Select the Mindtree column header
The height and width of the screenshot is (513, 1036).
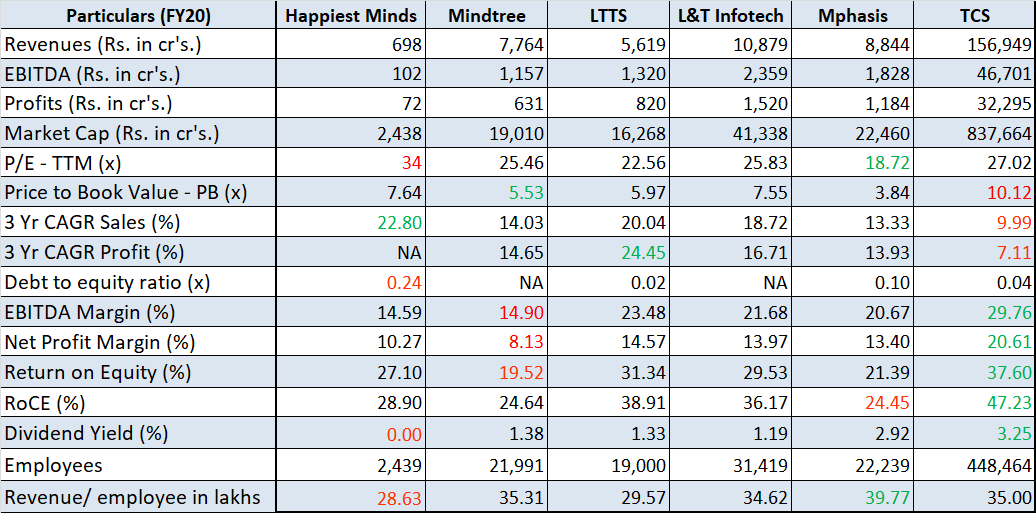point(489,15)
